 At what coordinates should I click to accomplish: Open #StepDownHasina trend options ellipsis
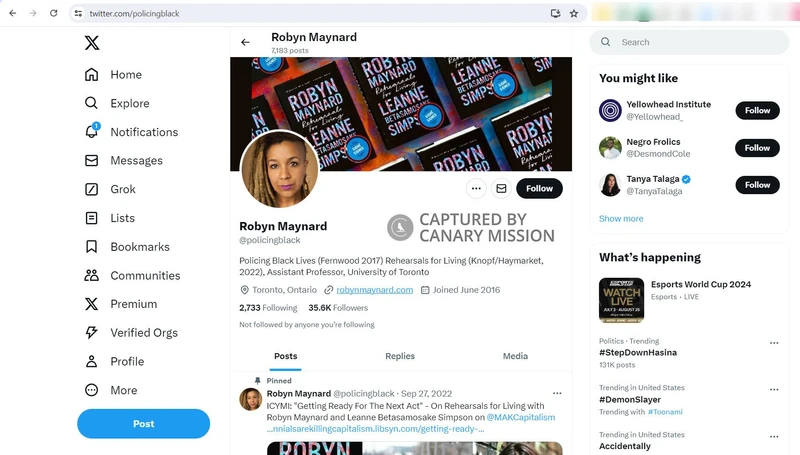tap(774, 343)
